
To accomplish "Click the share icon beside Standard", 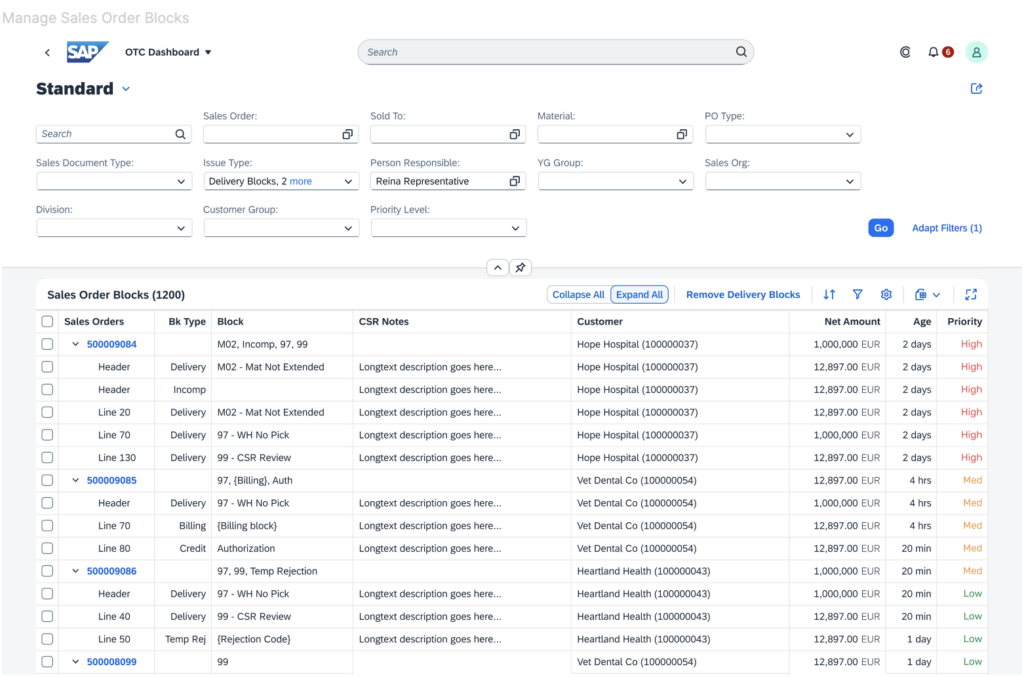I will [x=976, y=88].
